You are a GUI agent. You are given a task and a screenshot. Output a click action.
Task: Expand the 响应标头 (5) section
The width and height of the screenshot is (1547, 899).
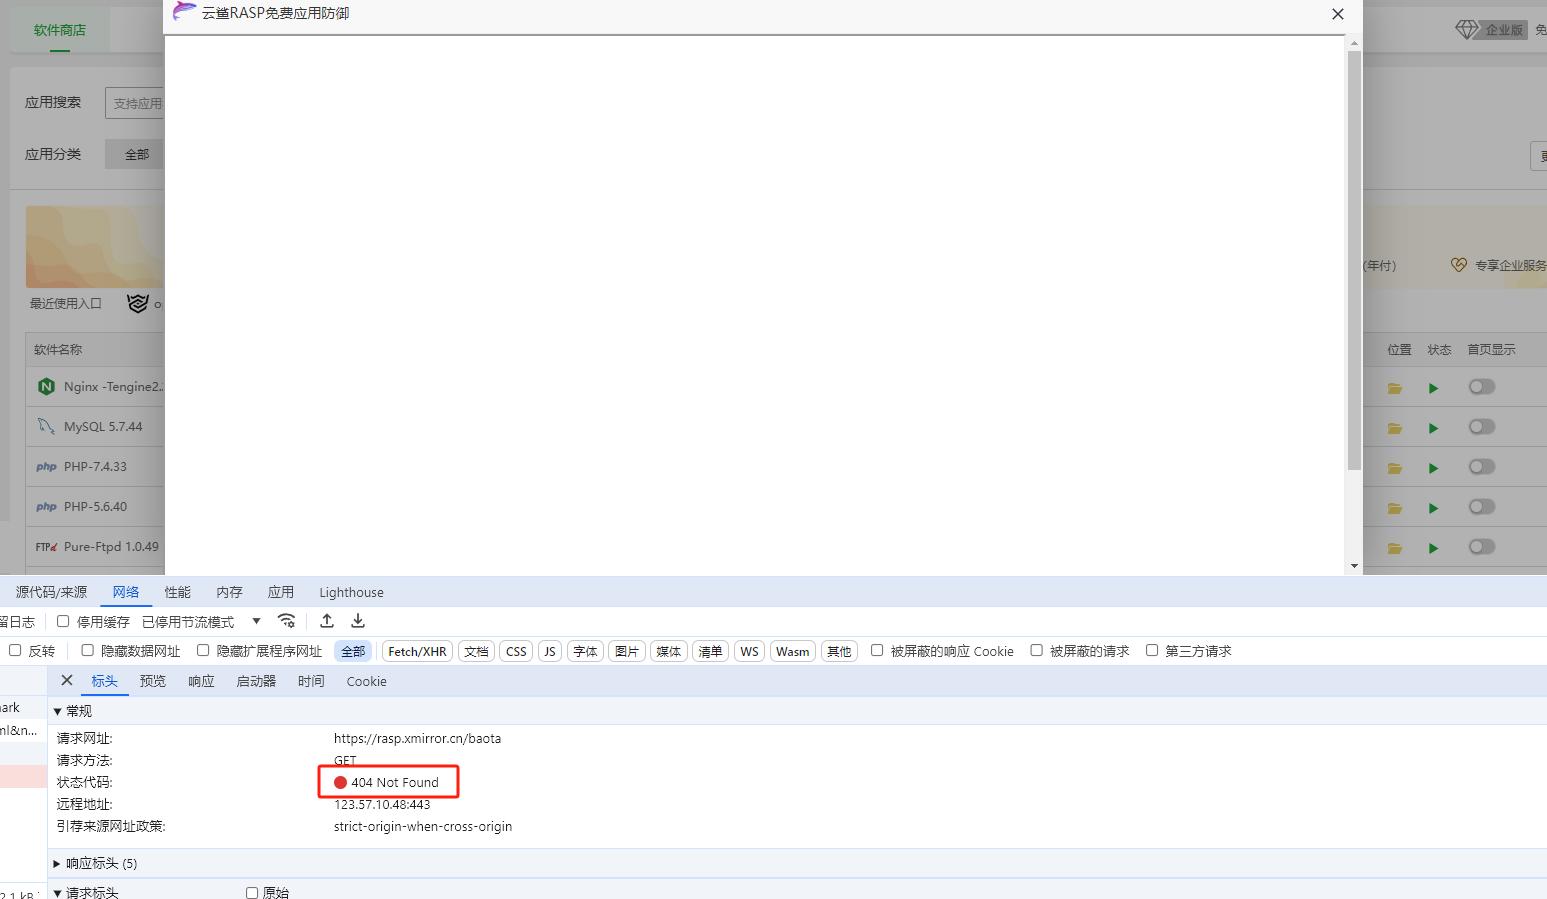[x=57, y=863]
